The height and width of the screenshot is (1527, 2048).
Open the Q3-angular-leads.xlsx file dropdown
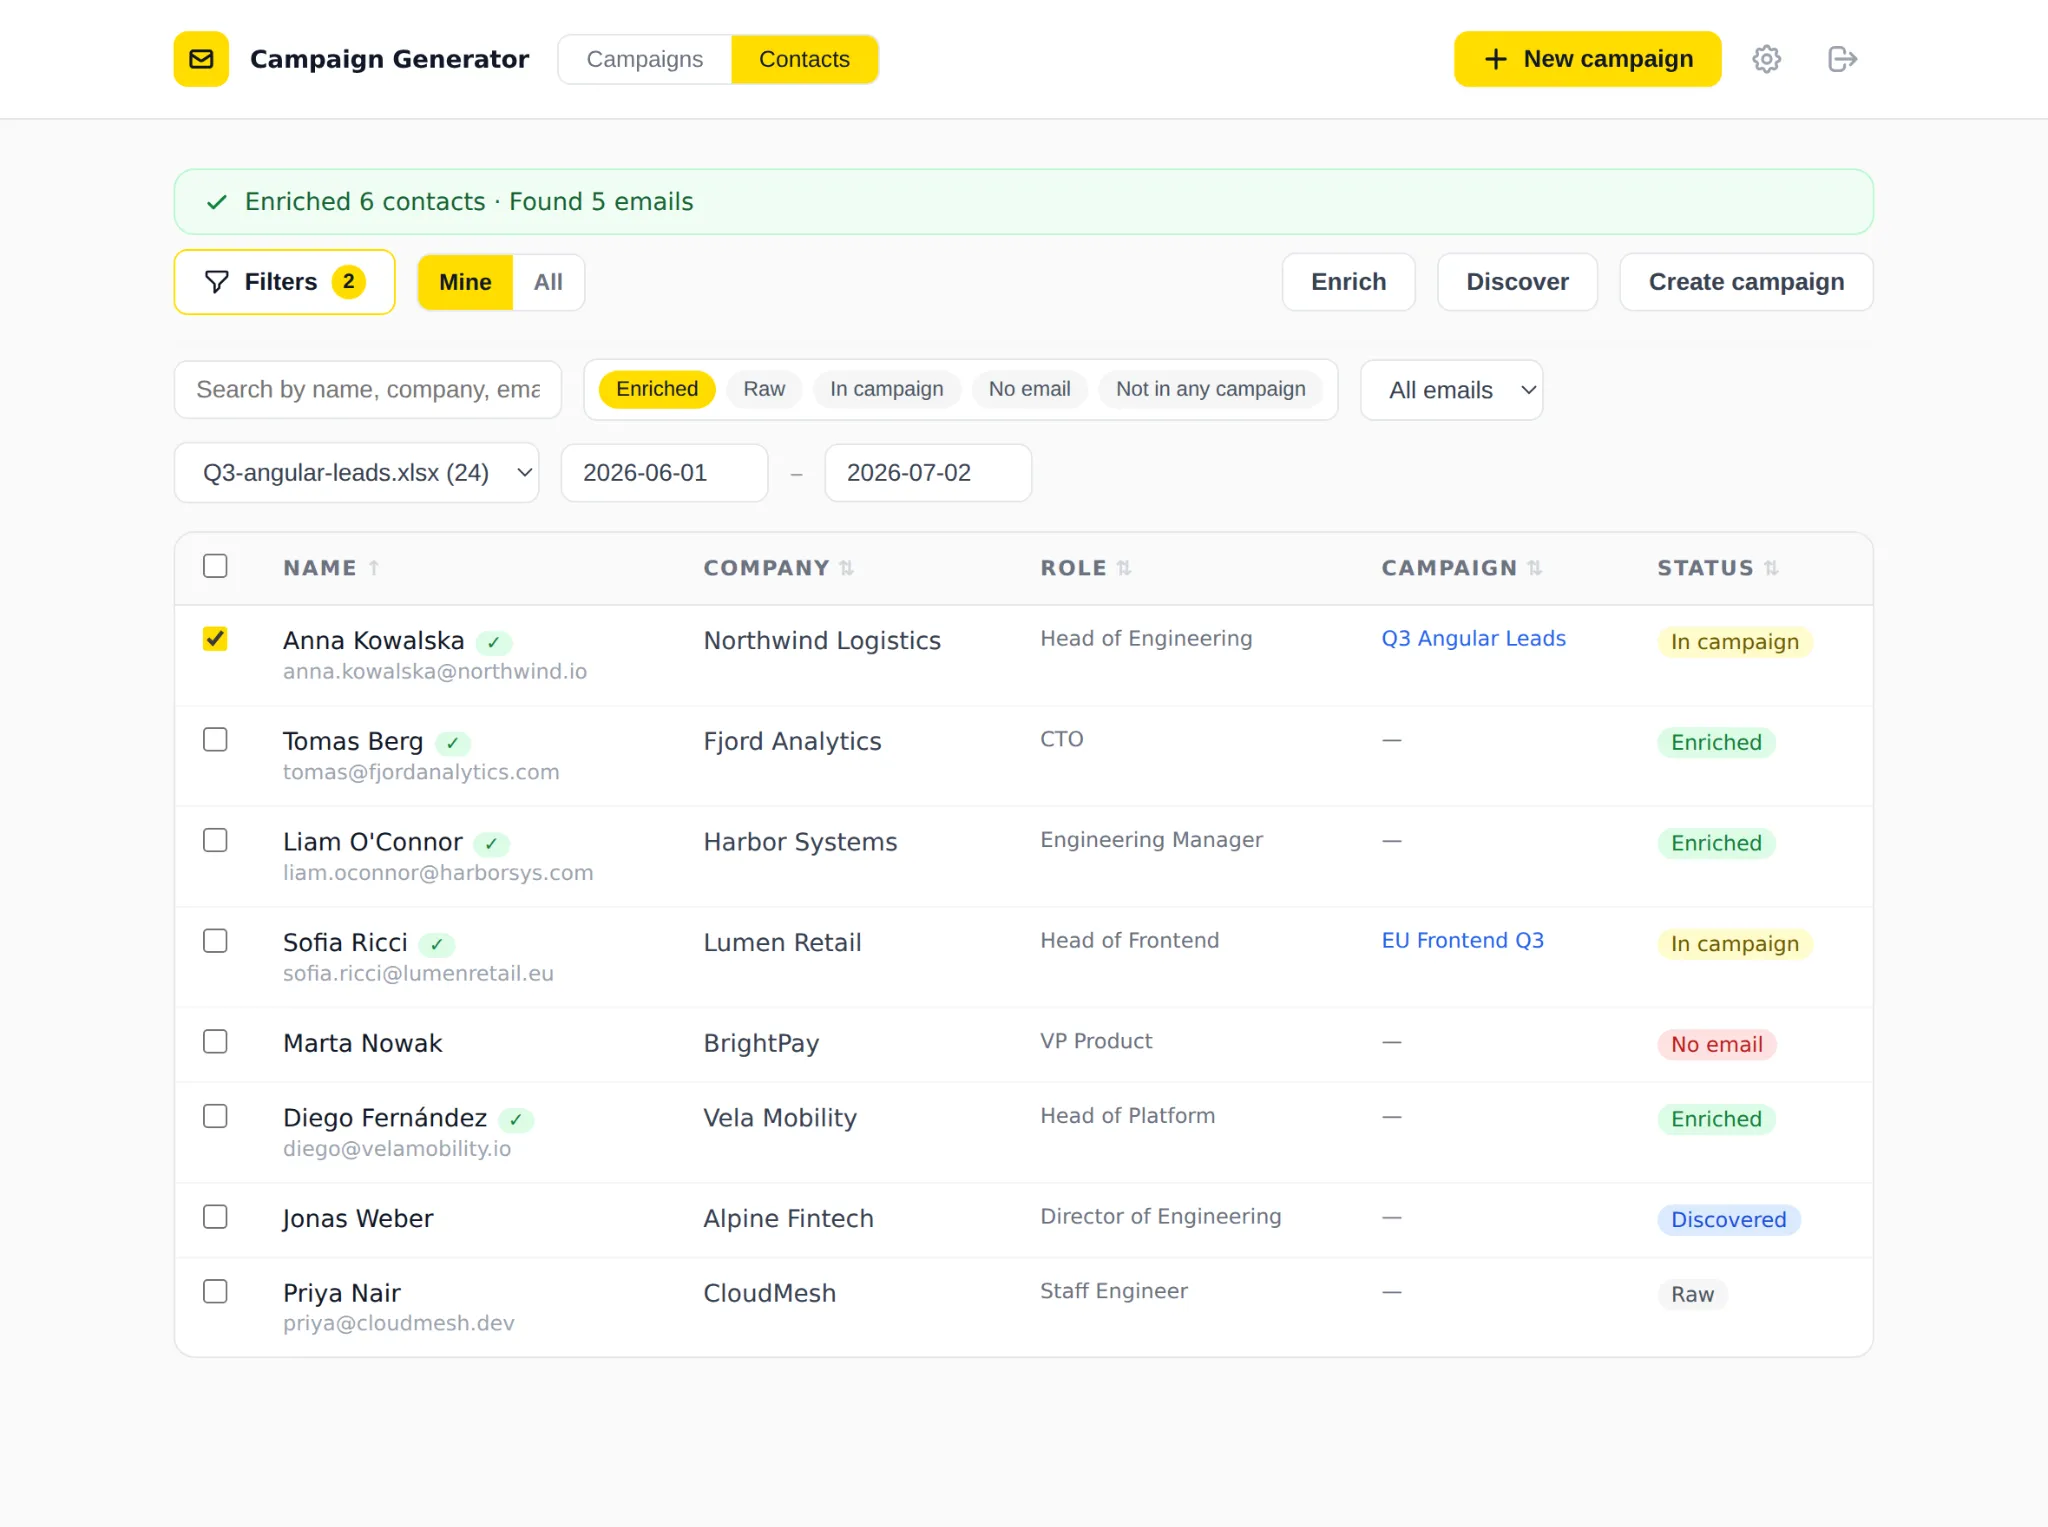(x=357, y=473)
